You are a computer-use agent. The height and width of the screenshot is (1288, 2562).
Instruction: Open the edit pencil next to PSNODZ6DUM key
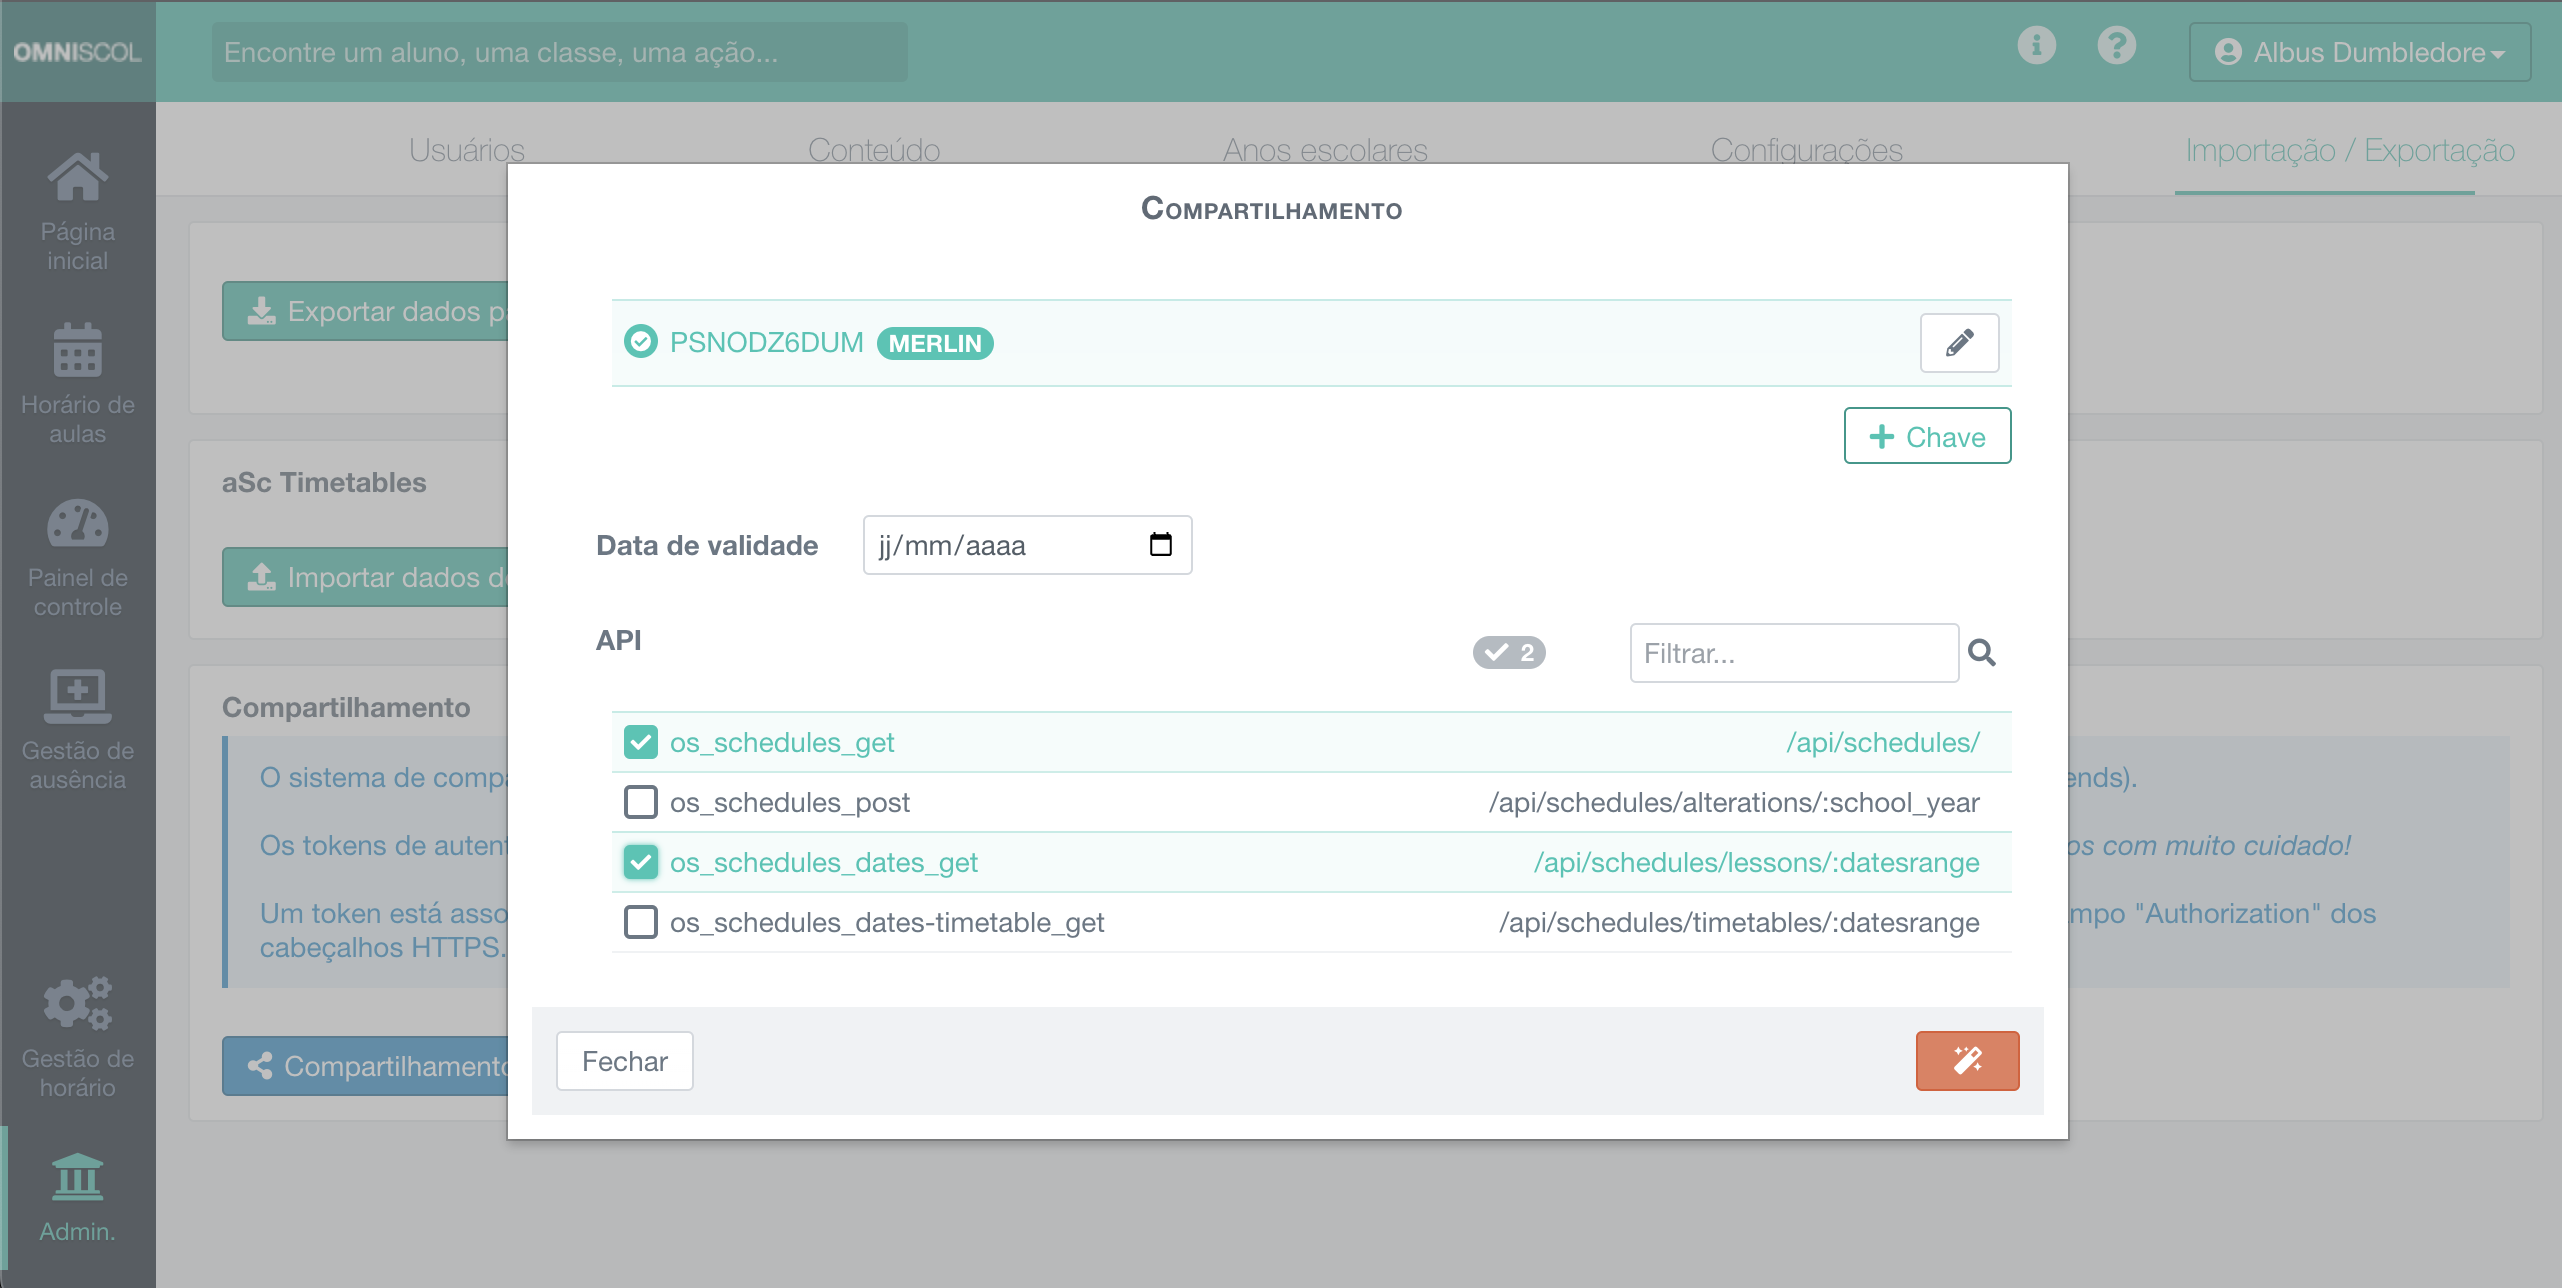[1959, 343]
